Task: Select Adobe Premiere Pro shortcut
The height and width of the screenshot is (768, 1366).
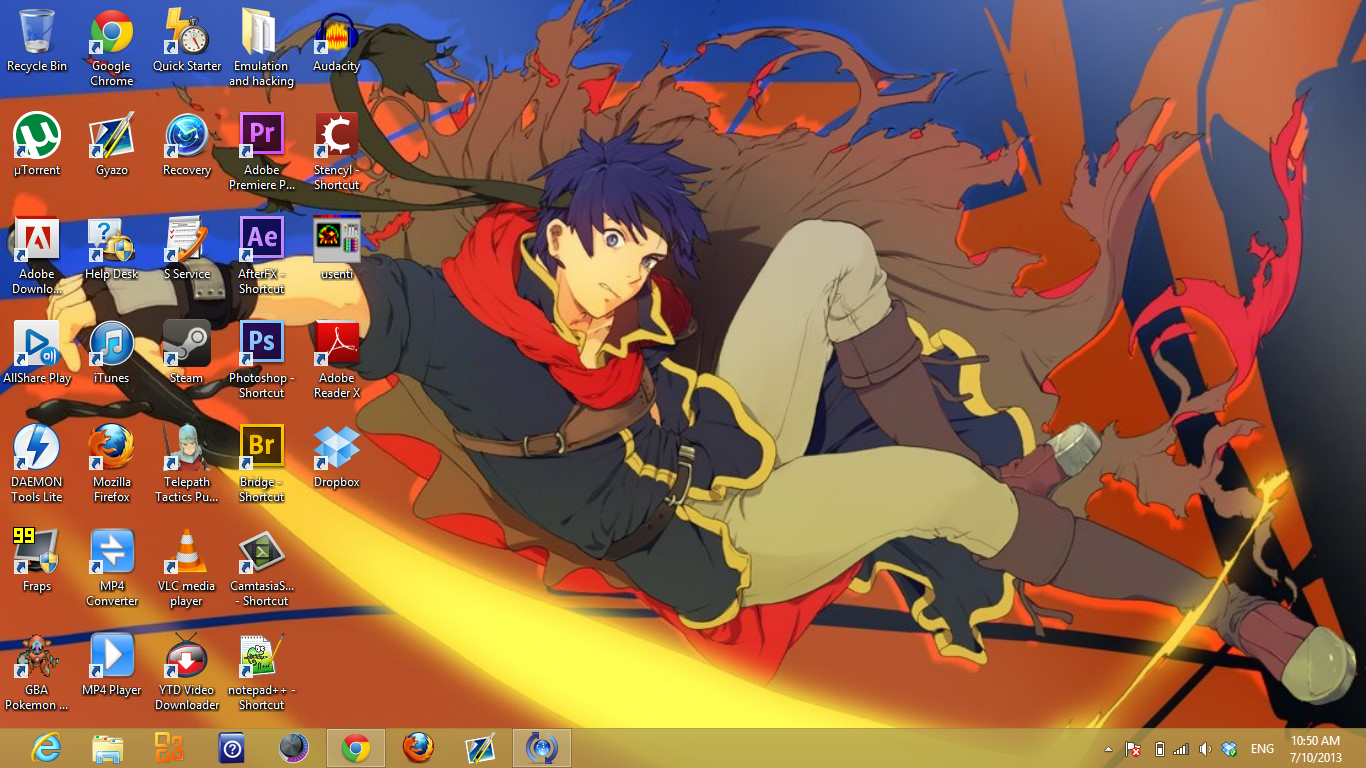Action: tap(262, 152)
